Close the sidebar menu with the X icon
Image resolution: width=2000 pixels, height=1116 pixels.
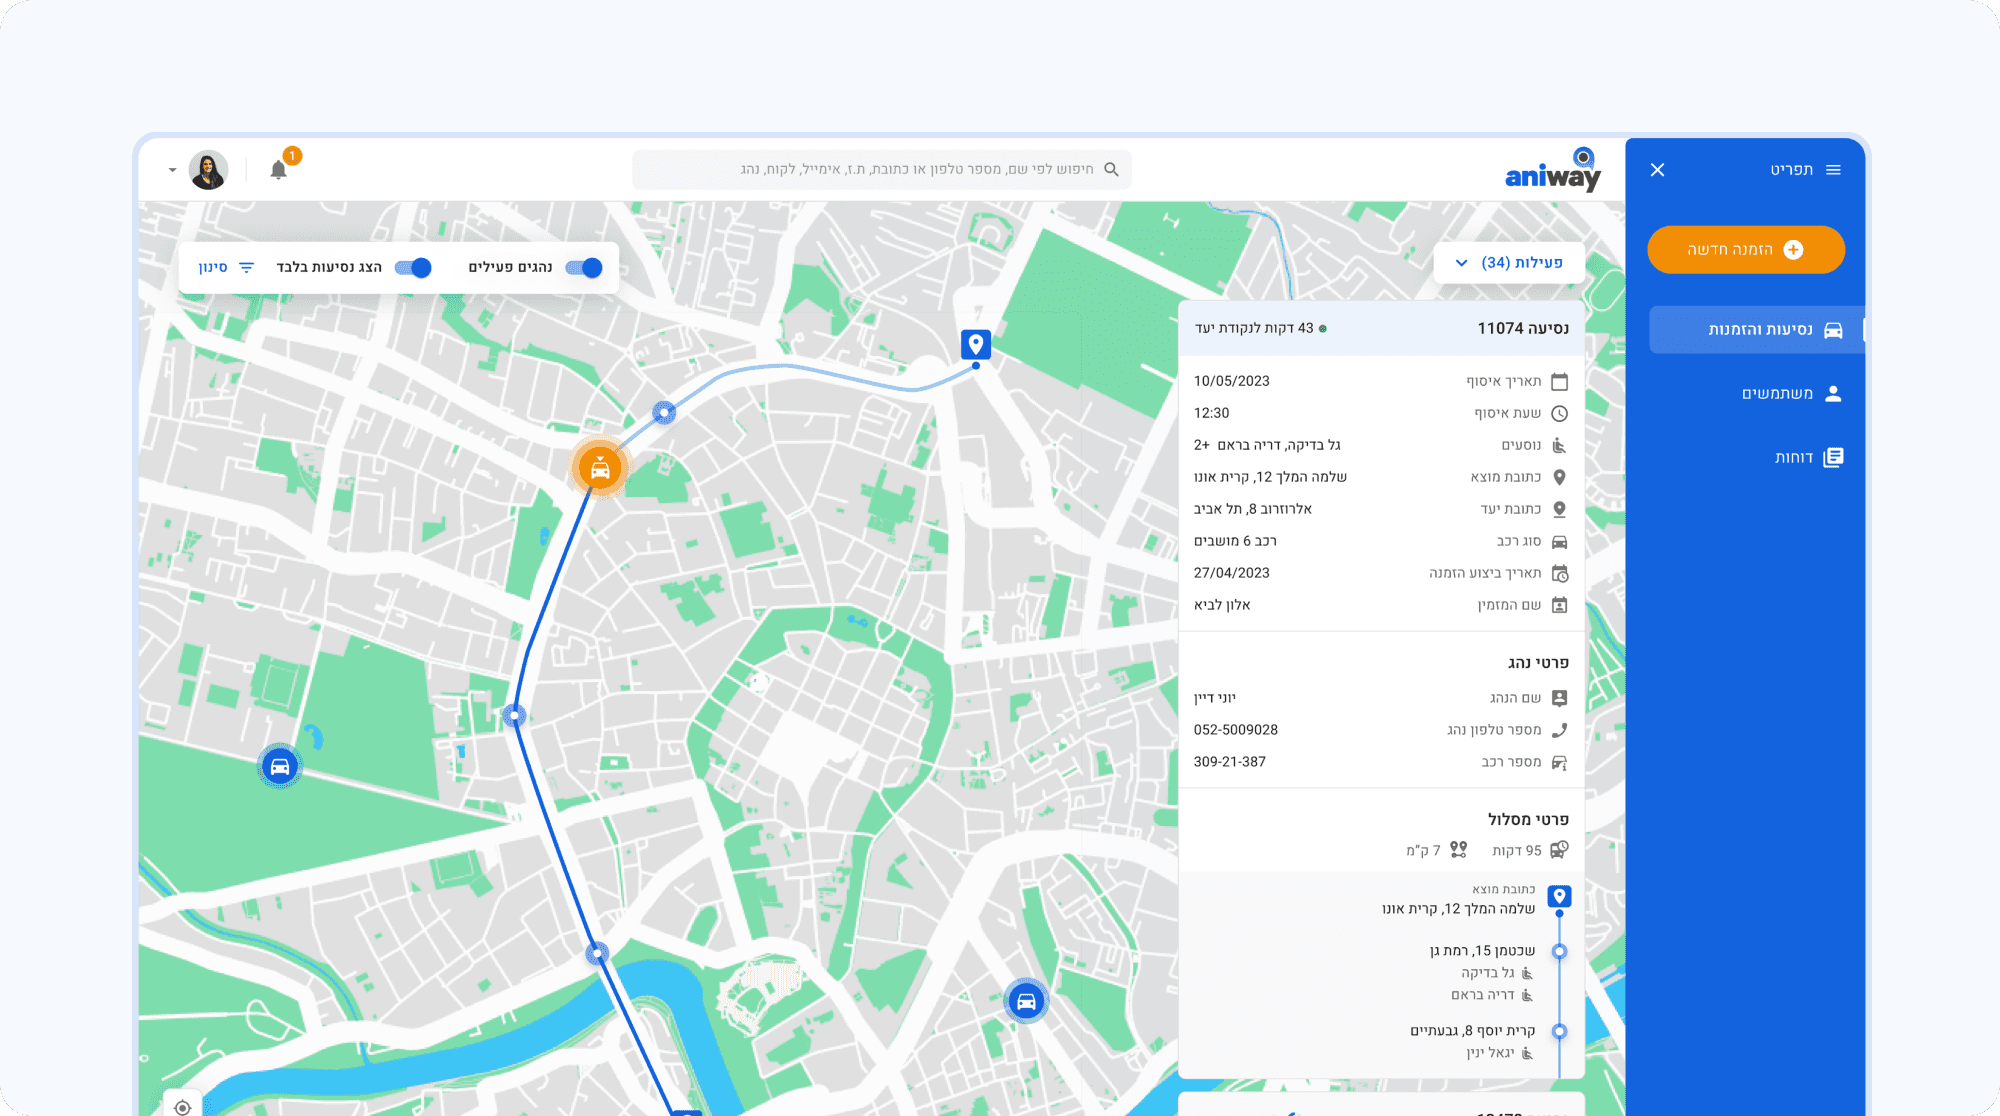point(1657,170)
